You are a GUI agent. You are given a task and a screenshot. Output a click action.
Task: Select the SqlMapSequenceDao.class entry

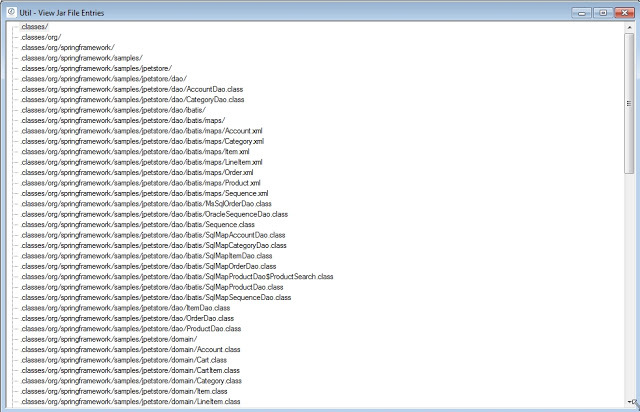click(155, 297)
